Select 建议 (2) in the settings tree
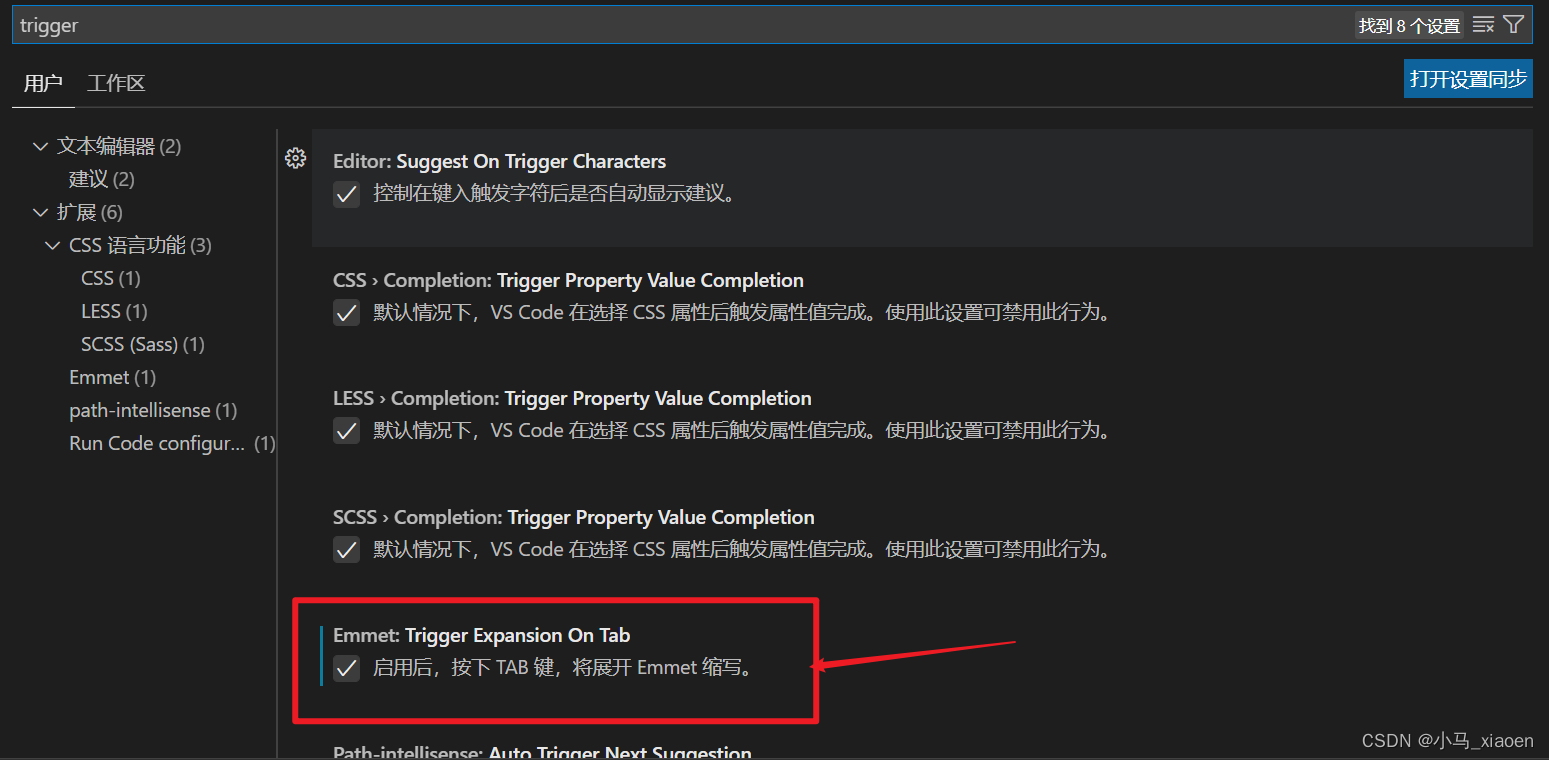The width and height of the screenshot is (1549, 760). (x=101, y=180)
